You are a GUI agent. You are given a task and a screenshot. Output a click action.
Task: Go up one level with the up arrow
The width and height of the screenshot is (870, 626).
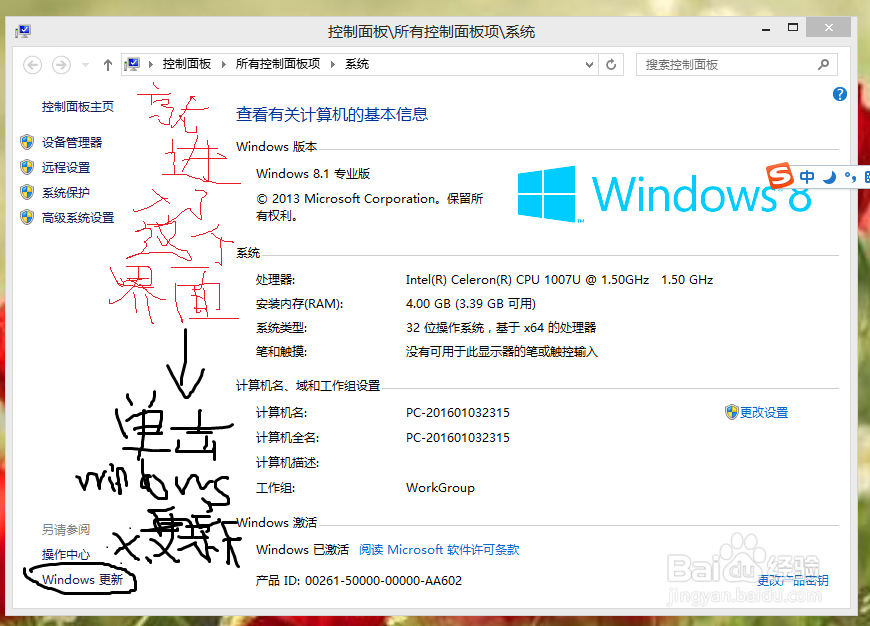pos(108,65)
